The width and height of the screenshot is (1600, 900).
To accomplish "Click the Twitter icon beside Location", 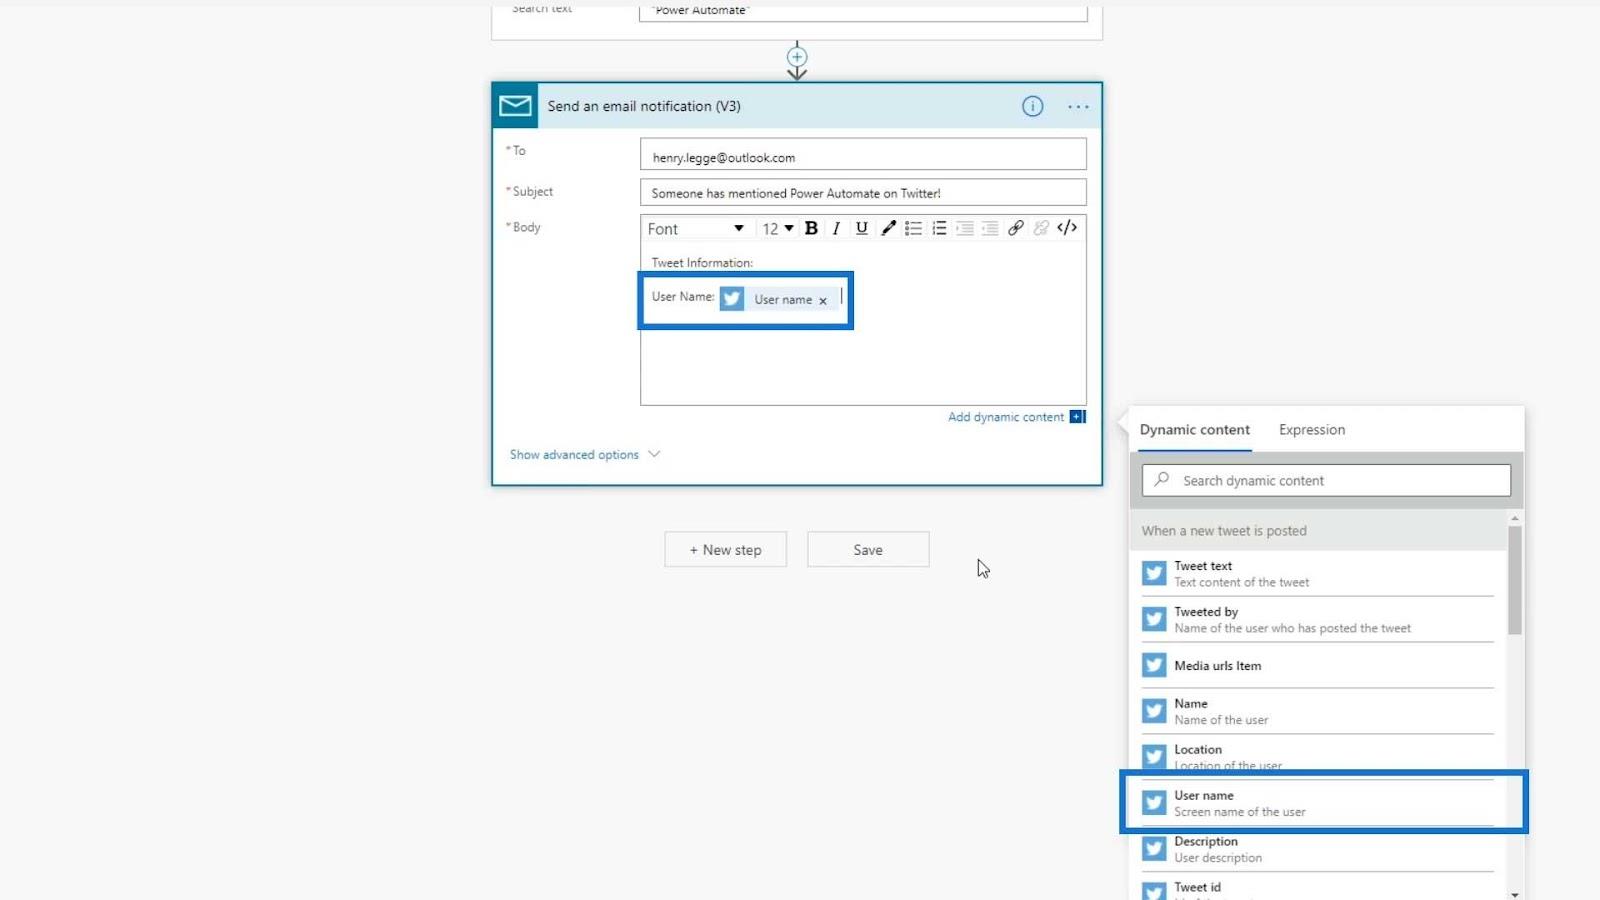I will [x=1154, y=757].
